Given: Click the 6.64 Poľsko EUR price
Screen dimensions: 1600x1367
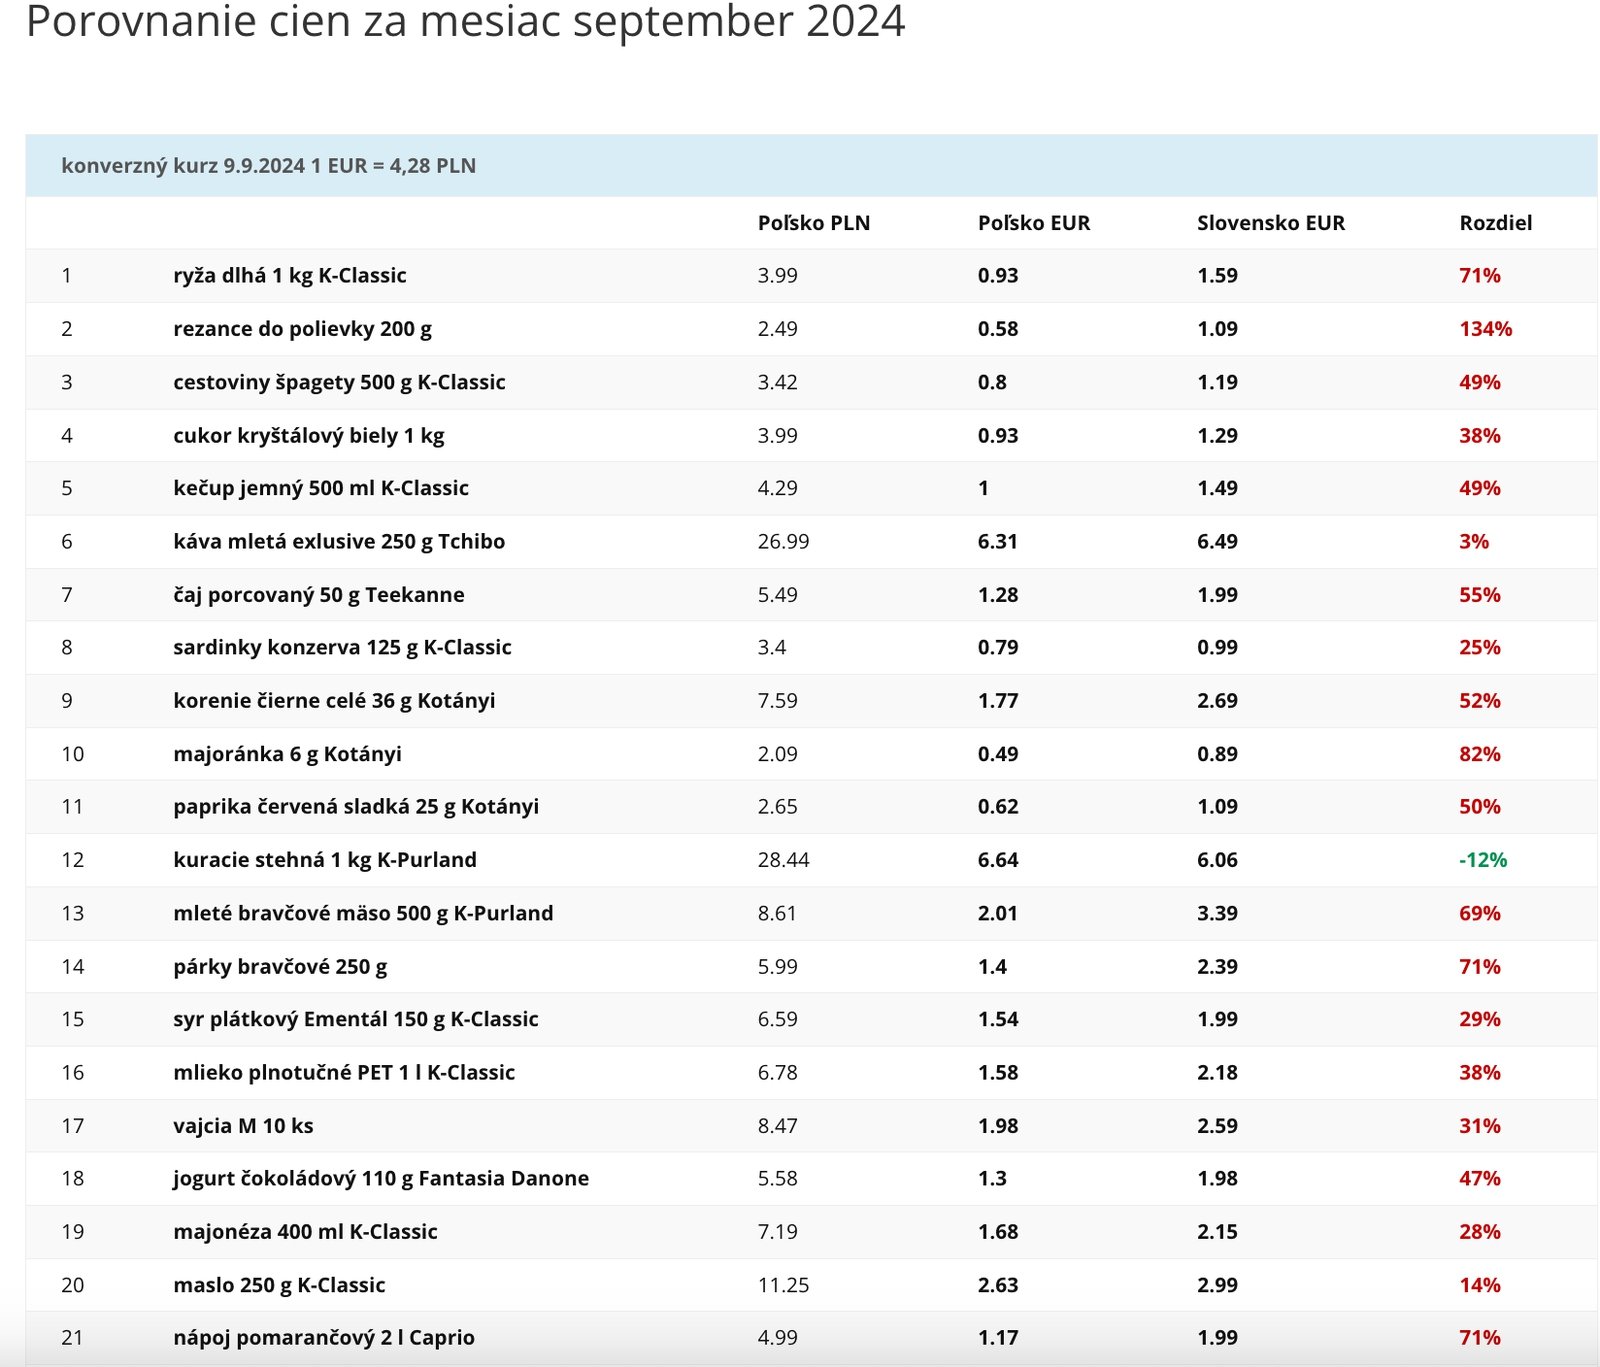Looking at the screenshot, I should coord(998,860).
